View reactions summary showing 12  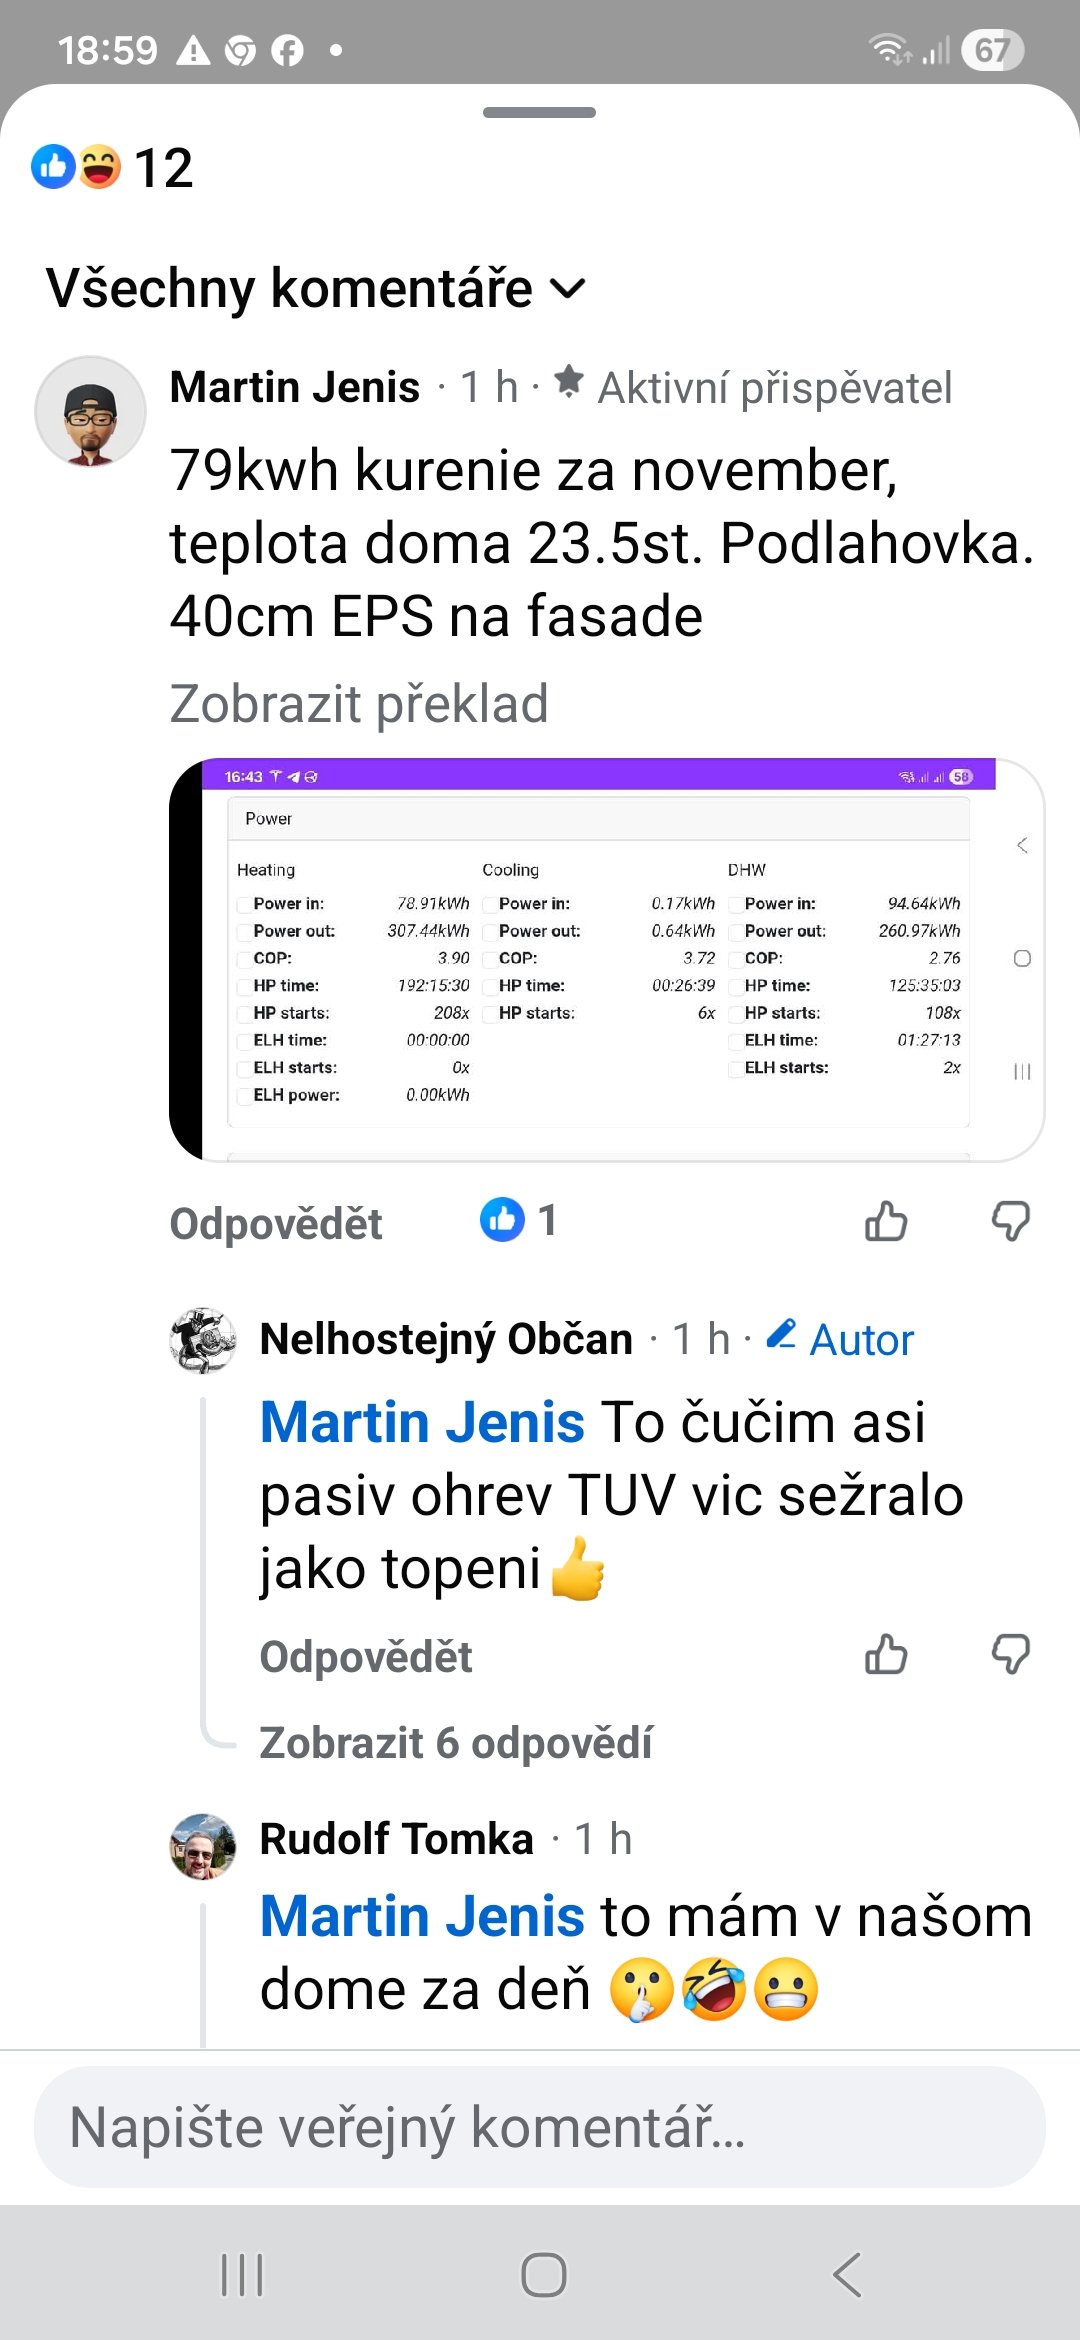pos(112,167)
